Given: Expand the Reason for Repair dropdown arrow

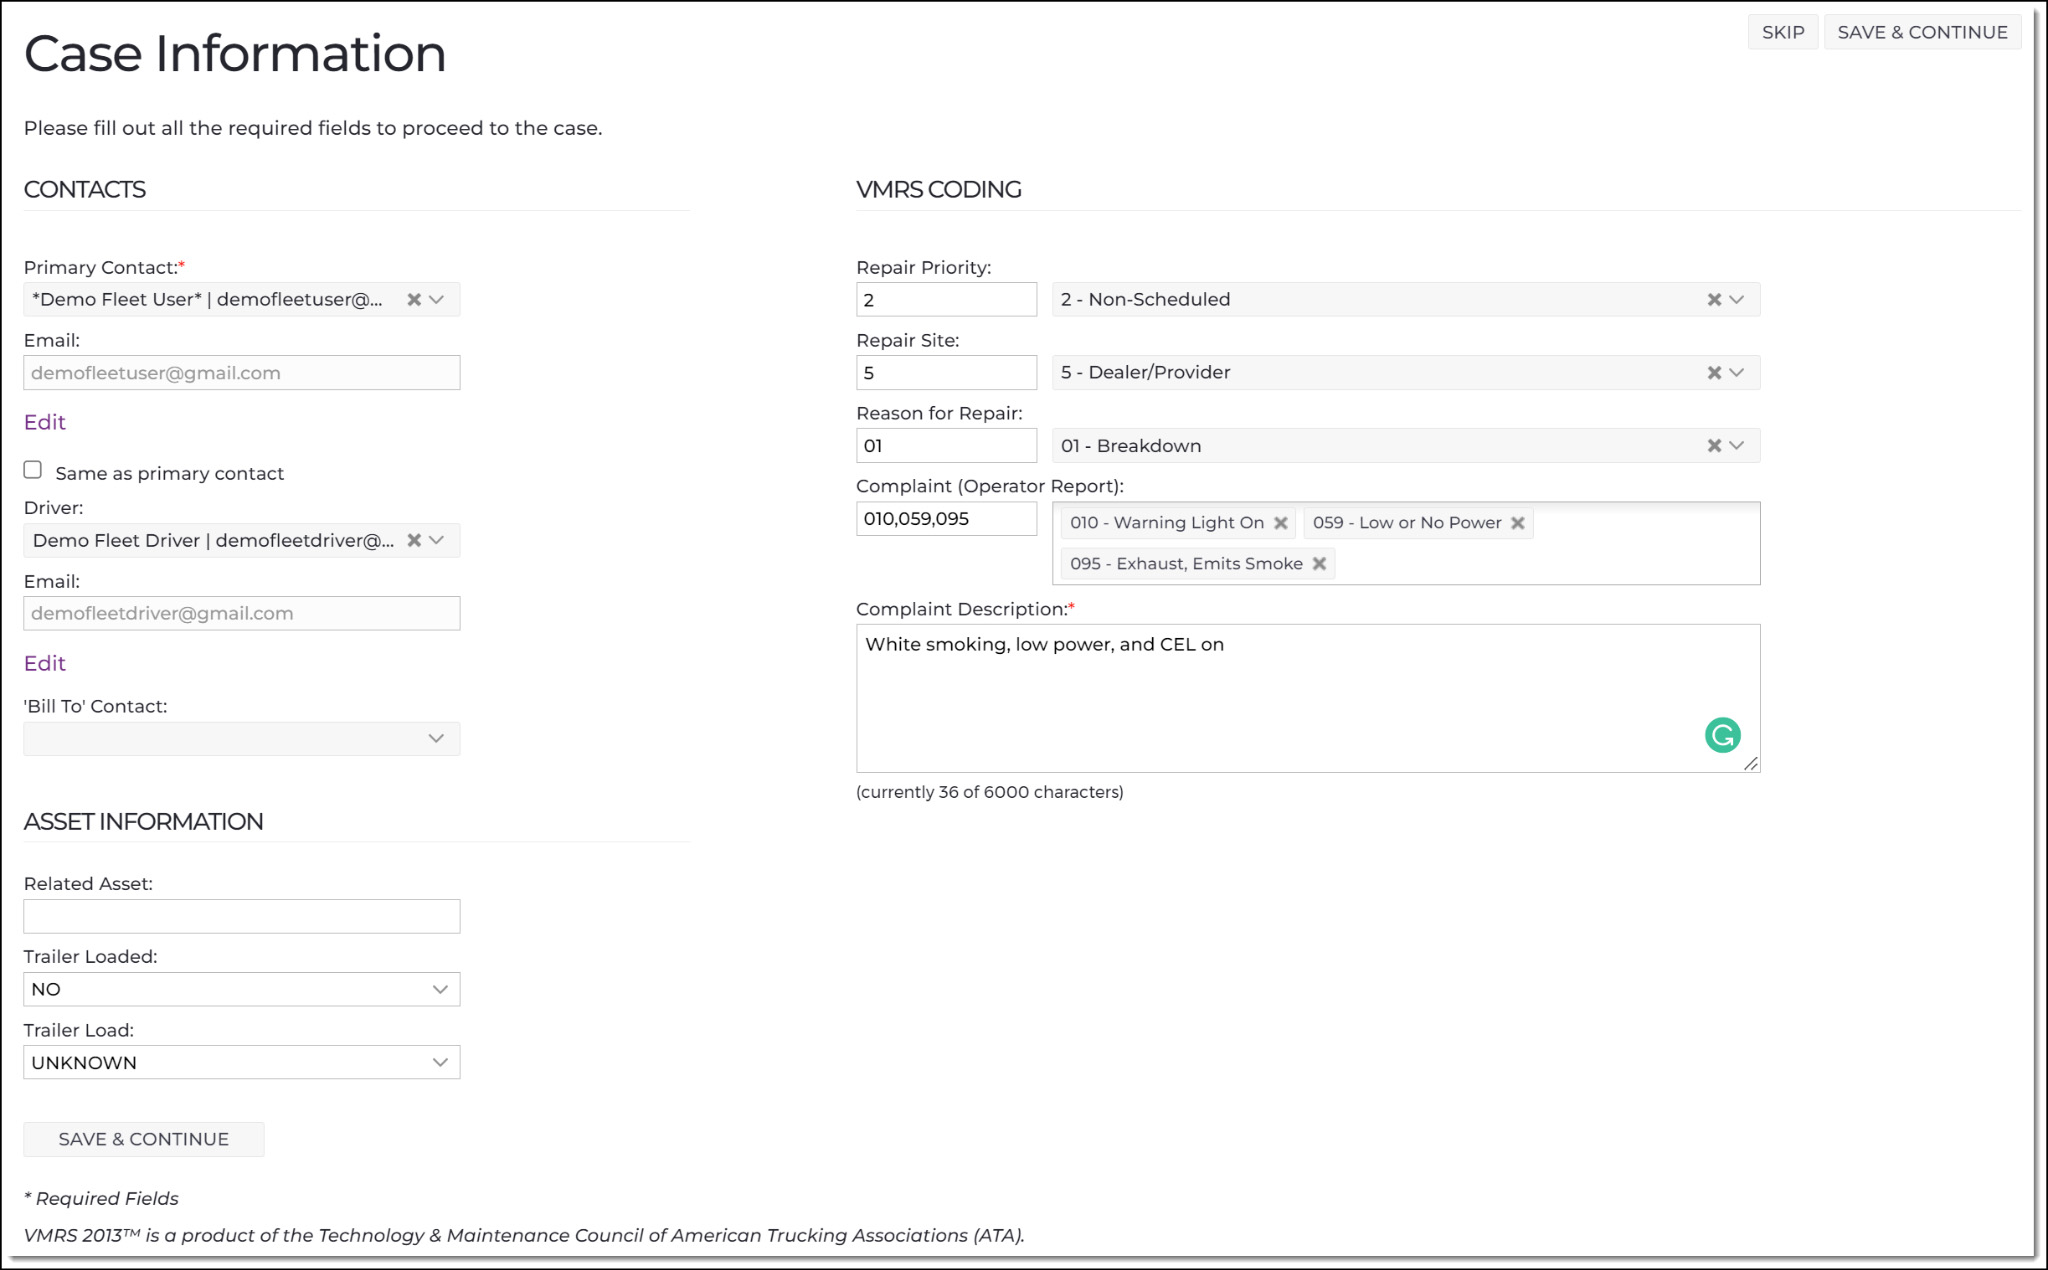Looking at the screenshot, I should tap(1737, 446).
